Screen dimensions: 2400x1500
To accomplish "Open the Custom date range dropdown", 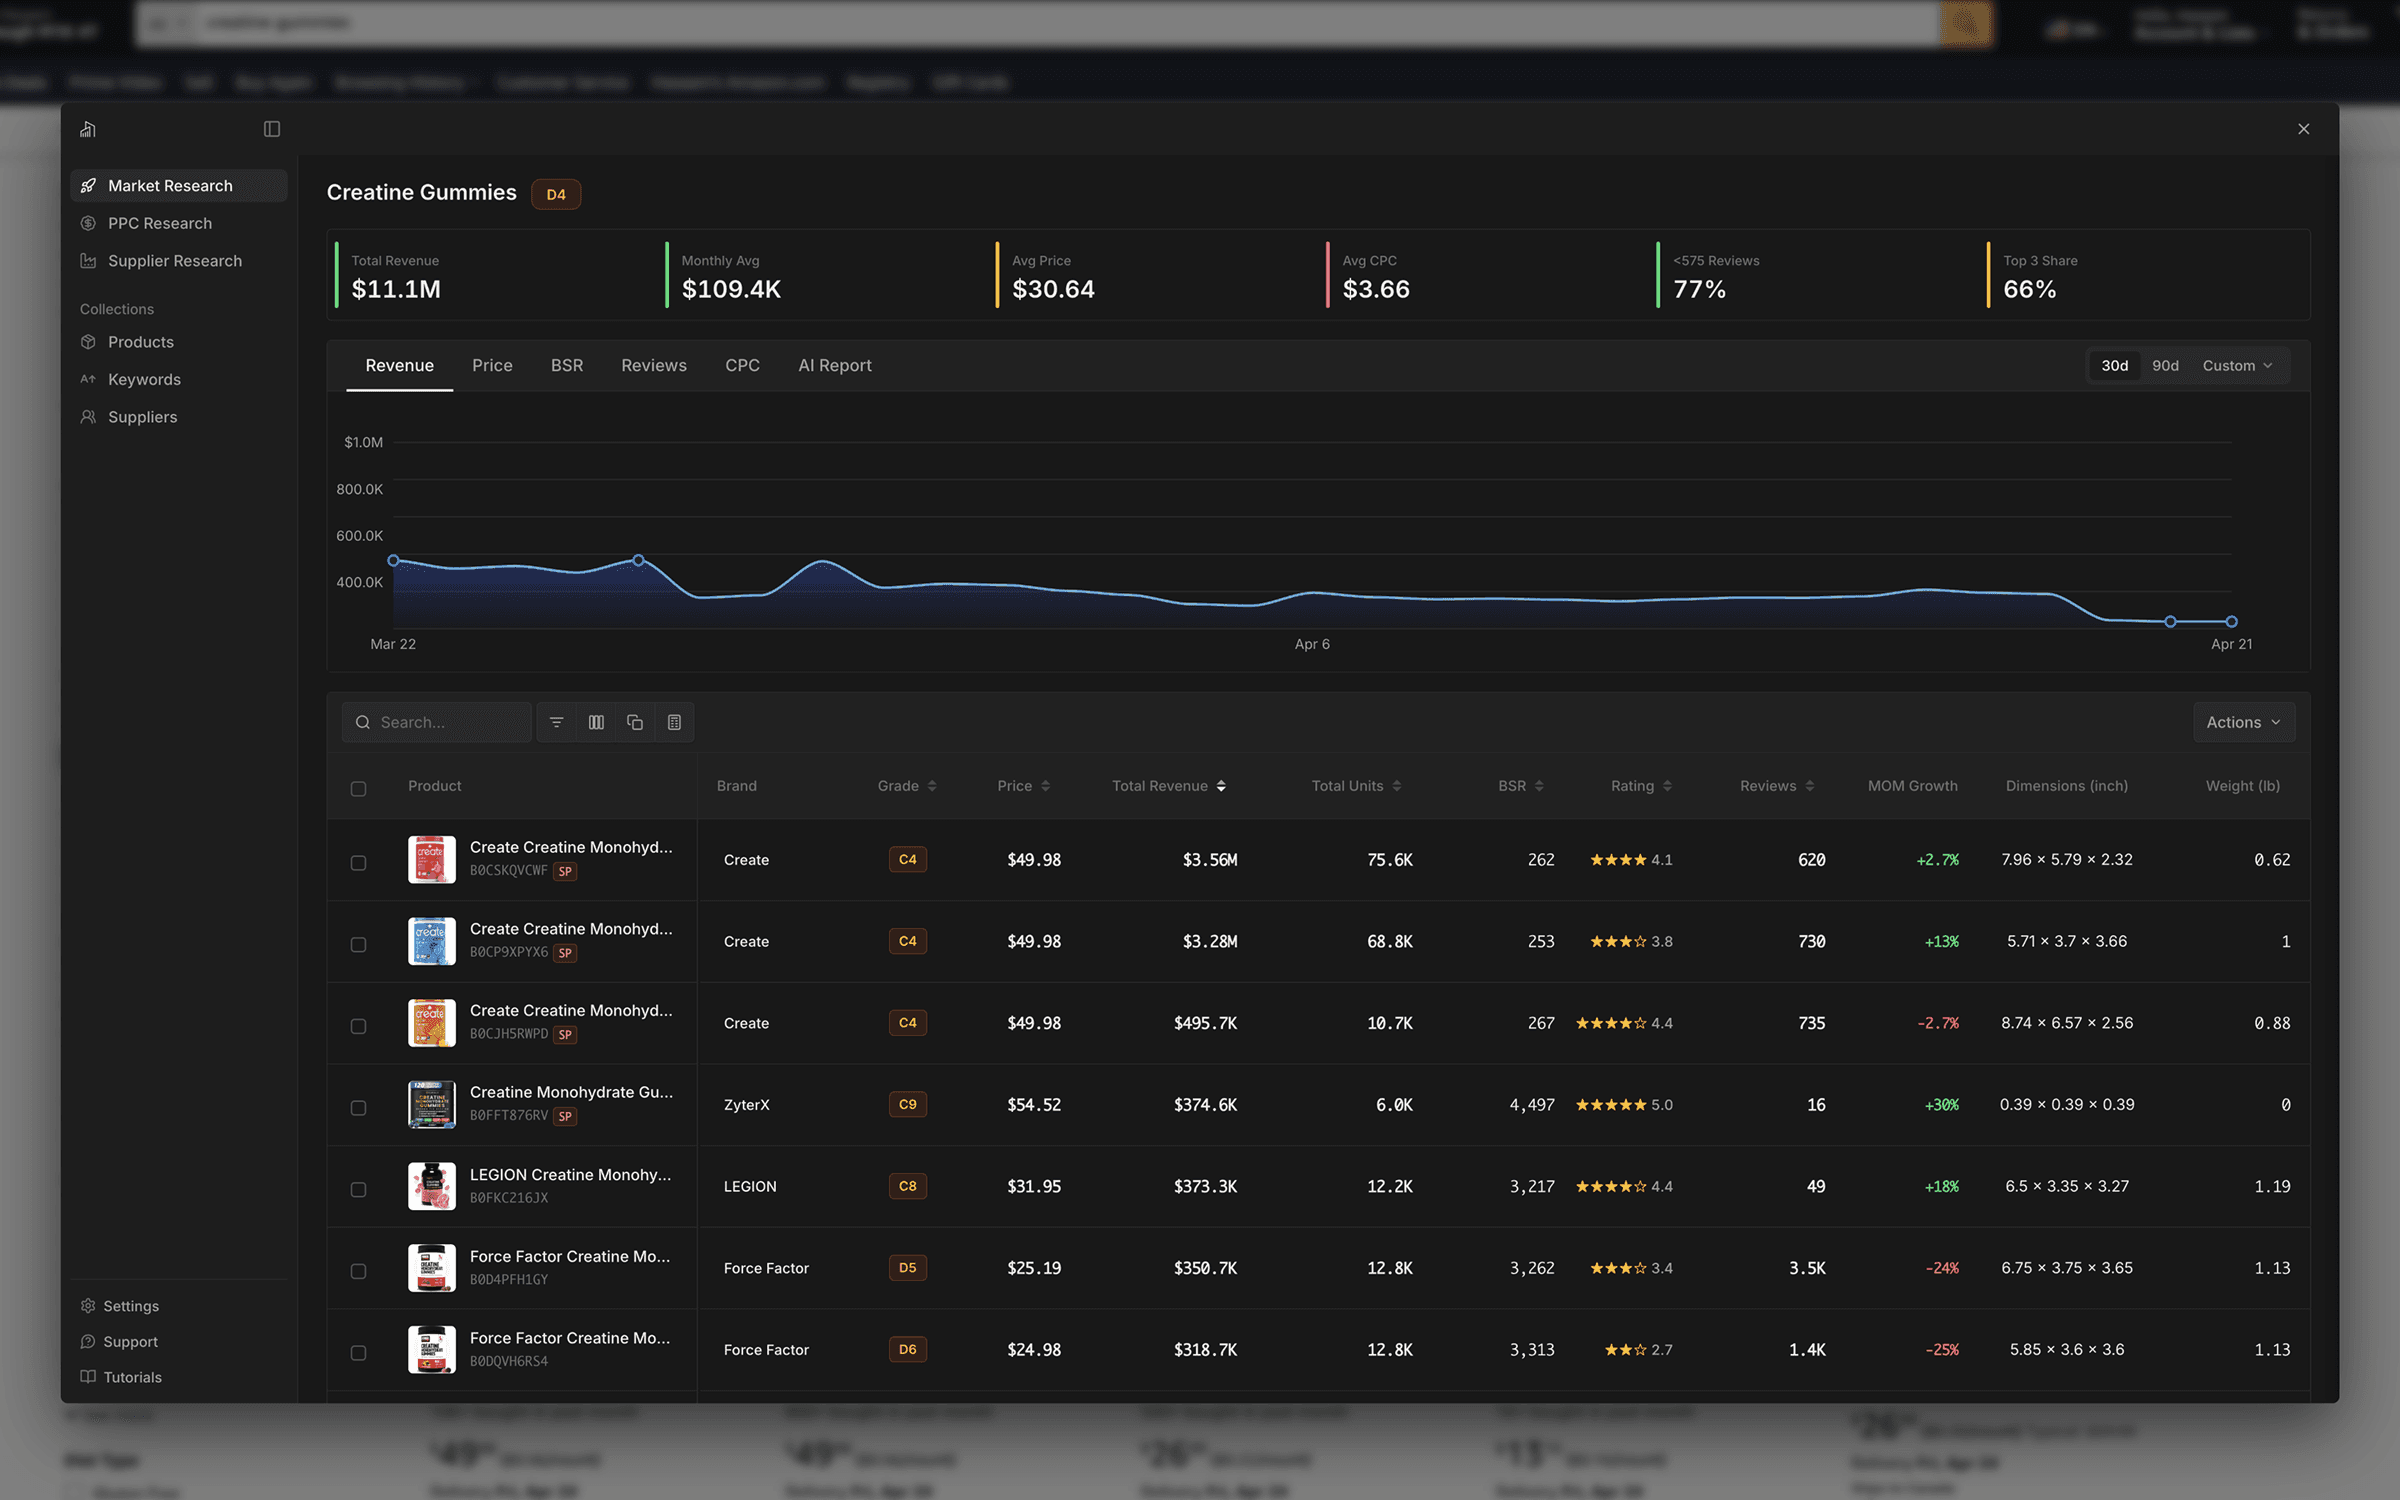I will (x=2237, y=366).
